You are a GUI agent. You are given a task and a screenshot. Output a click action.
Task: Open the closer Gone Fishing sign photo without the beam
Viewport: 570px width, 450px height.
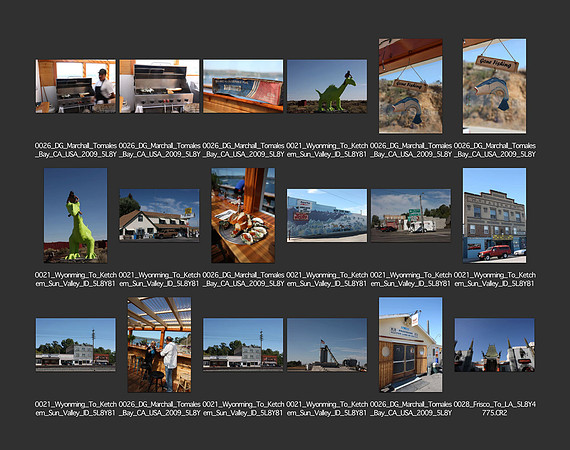pyautogui.click(x=494, y=86)
